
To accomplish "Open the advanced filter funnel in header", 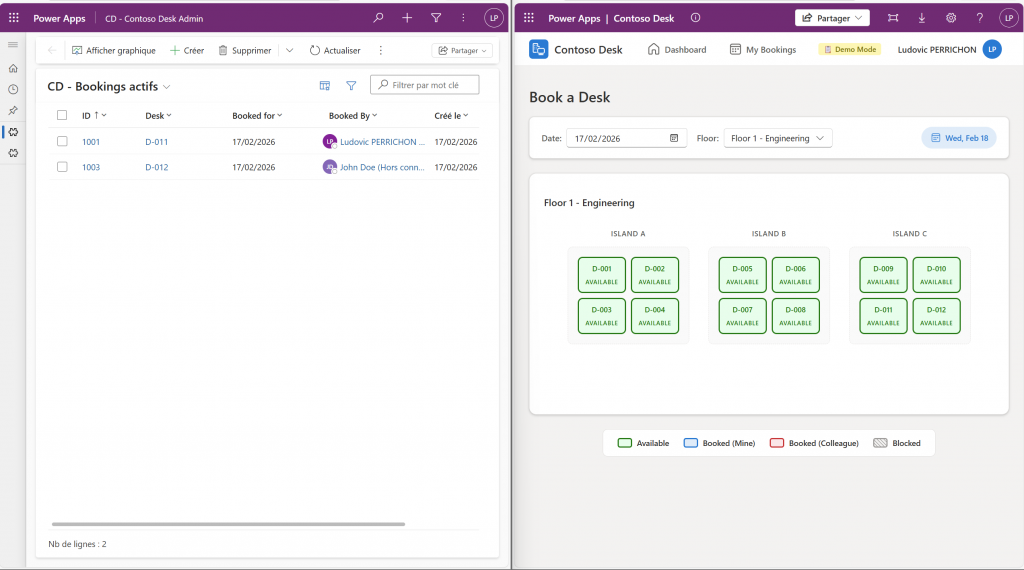I will pos(436,18).
